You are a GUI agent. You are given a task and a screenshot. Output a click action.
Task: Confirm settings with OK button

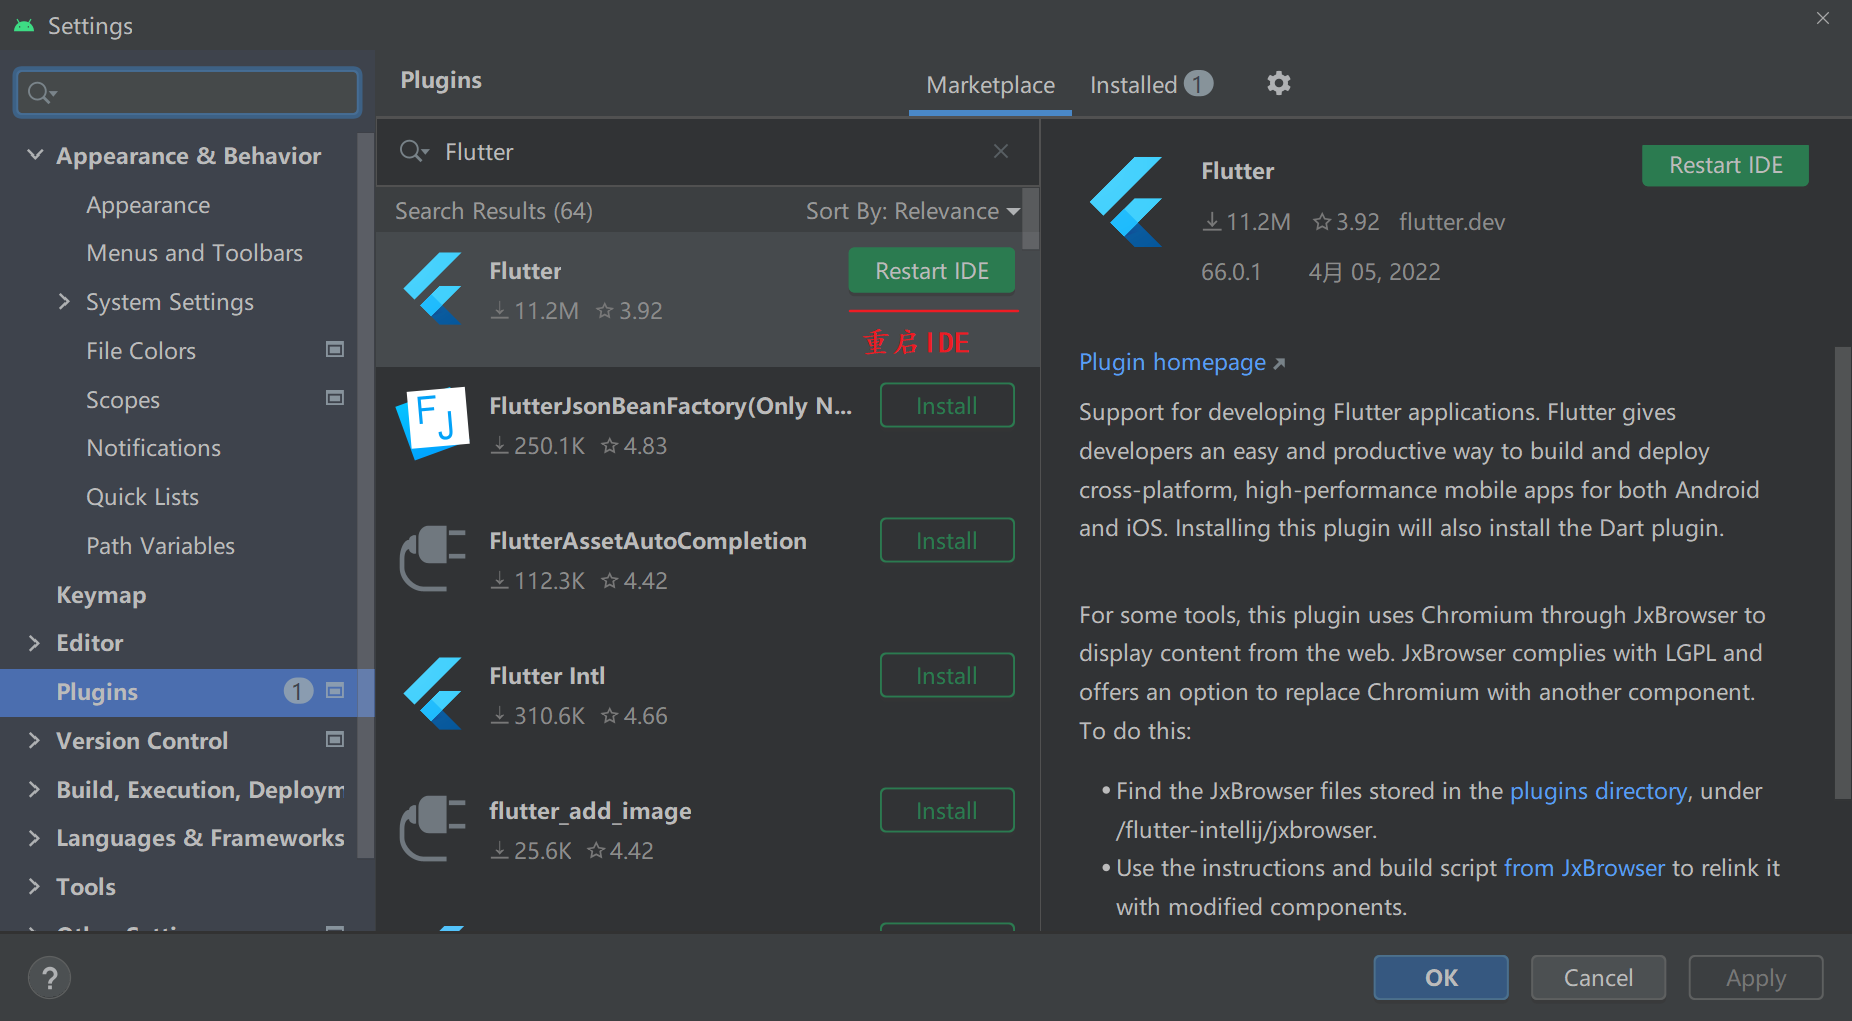tap(1441, 977)
